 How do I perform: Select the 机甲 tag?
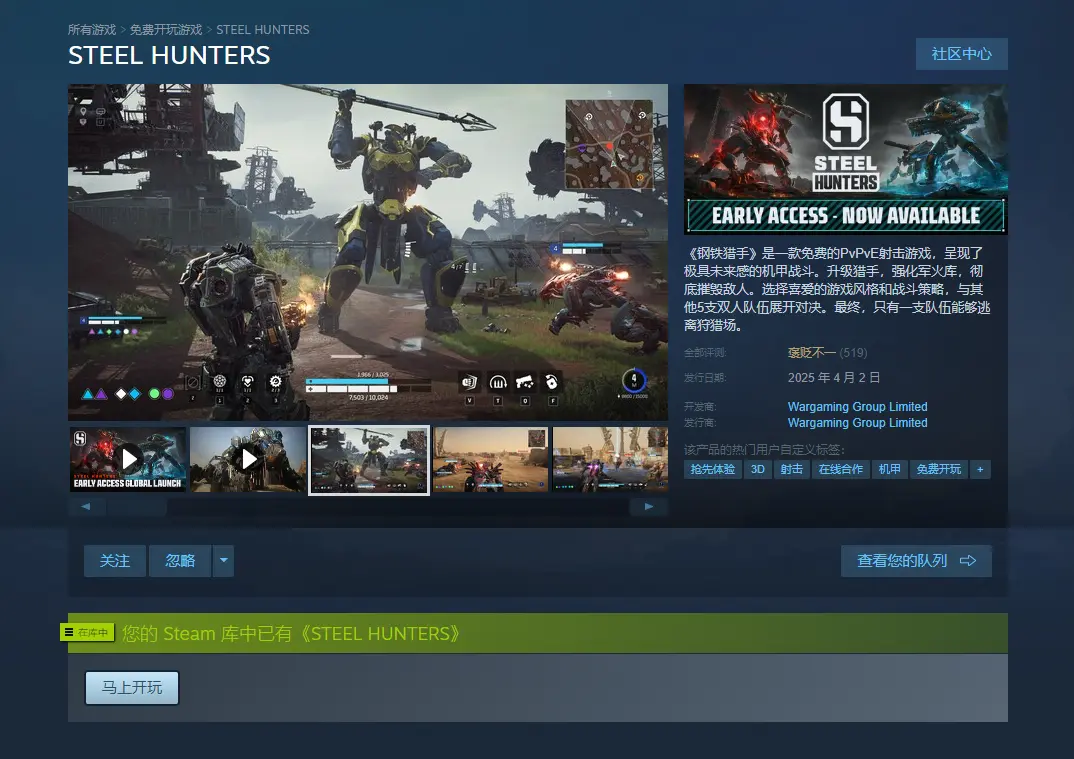890,469
